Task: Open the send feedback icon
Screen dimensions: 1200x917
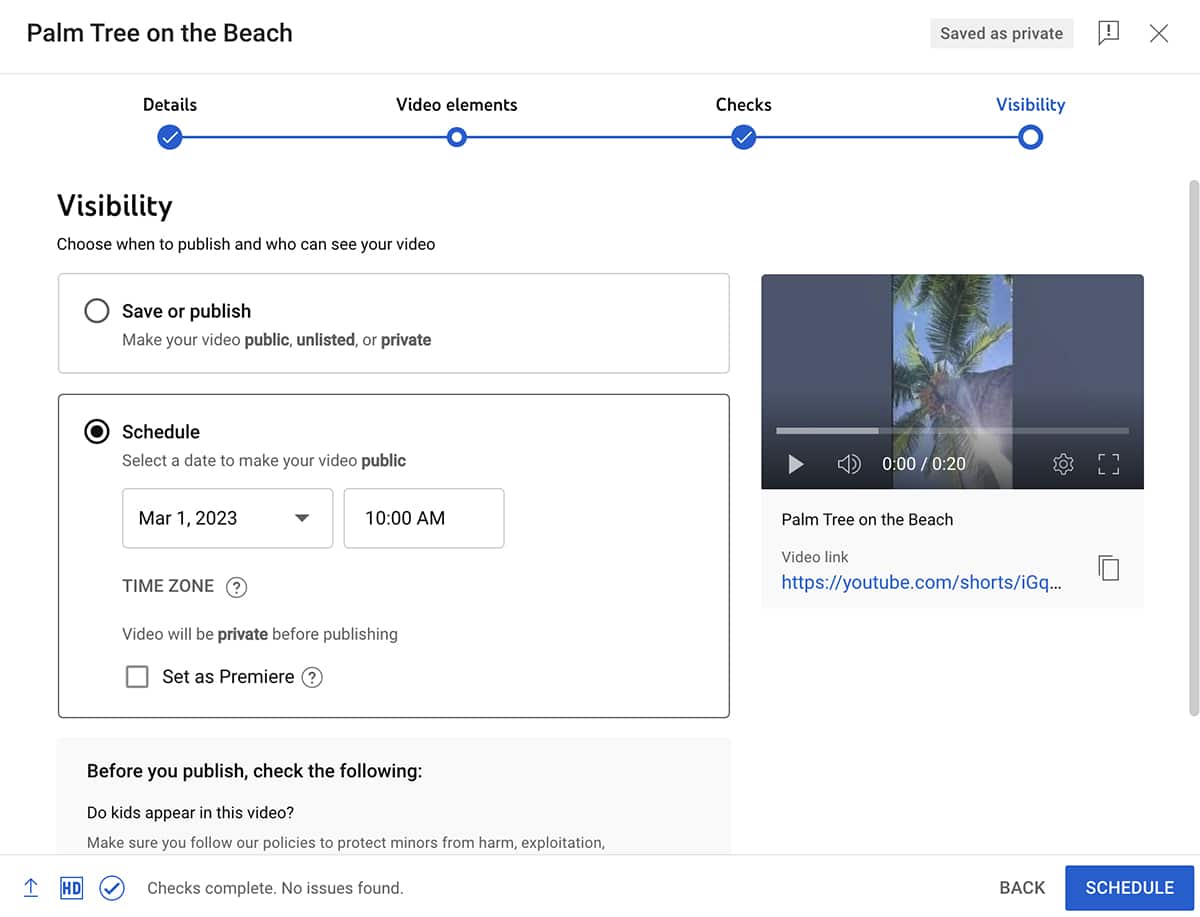Action: click(x=1108, y=33)
